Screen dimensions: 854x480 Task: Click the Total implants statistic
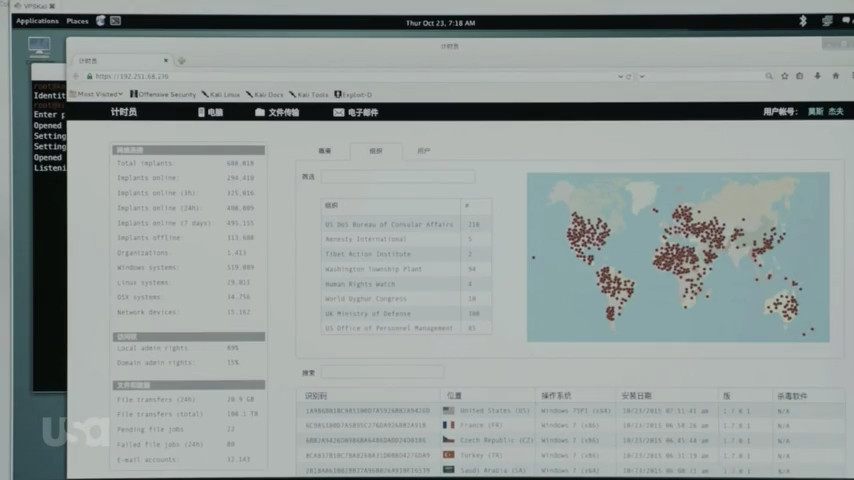(x=185, y=163)
